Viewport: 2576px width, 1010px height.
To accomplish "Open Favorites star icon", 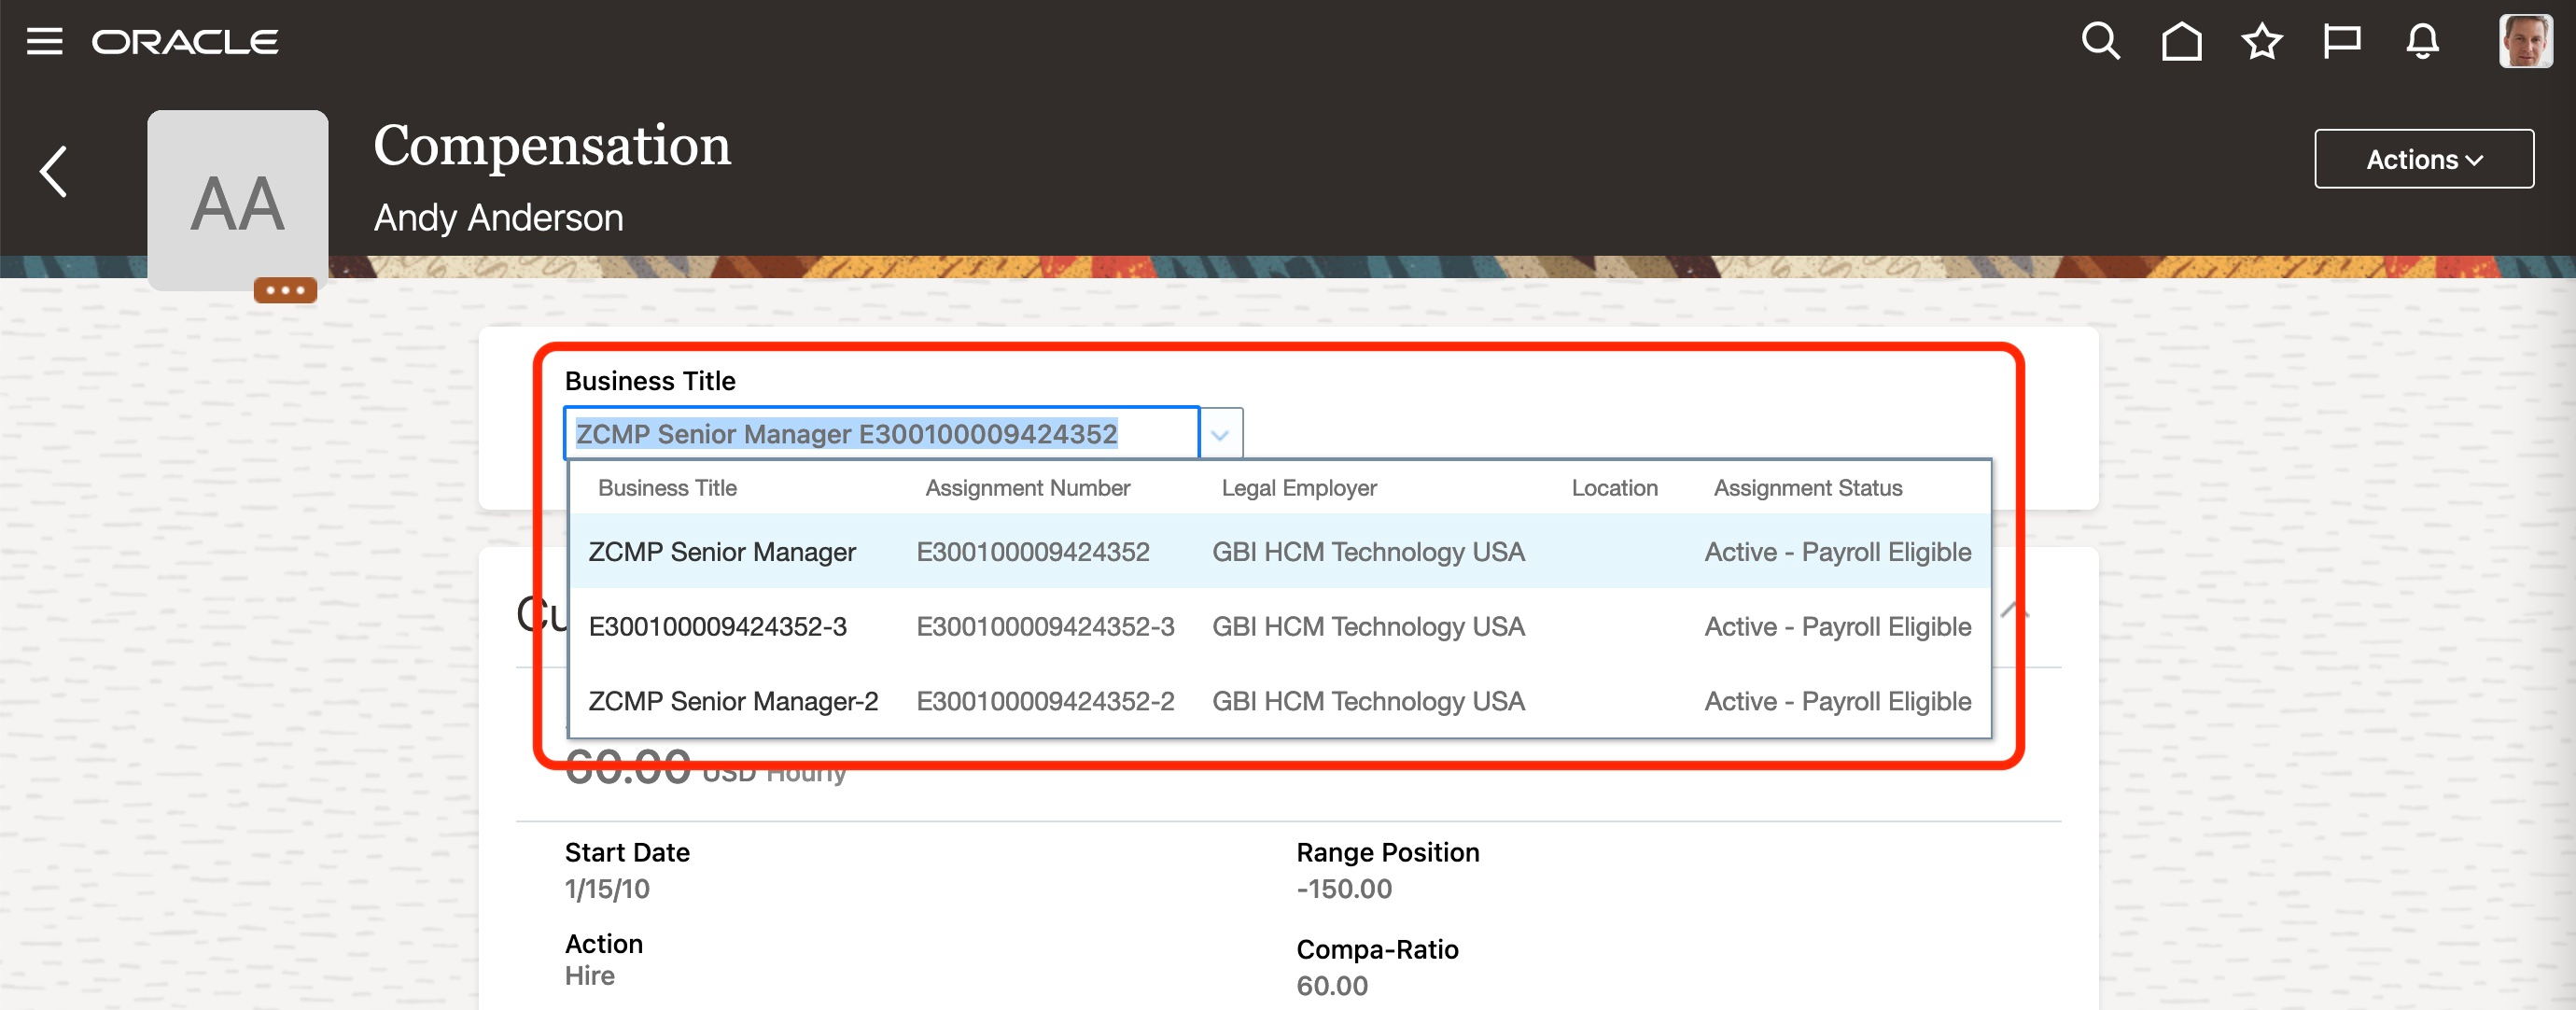I will coord(2261,42).
